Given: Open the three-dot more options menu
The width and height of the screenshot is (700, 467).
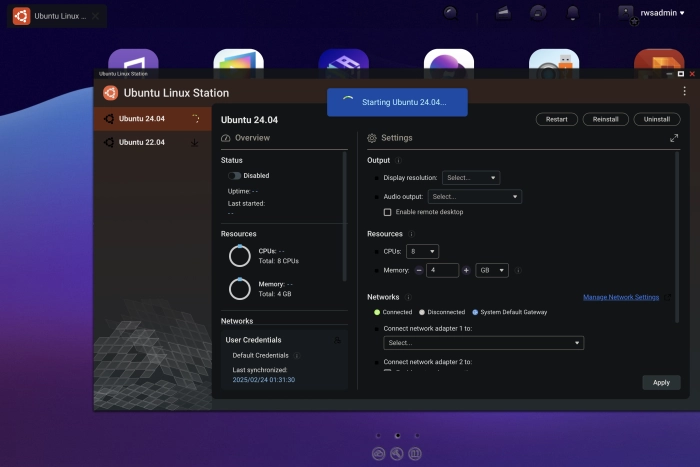Looking at the screenshot, I should (684, 91).
